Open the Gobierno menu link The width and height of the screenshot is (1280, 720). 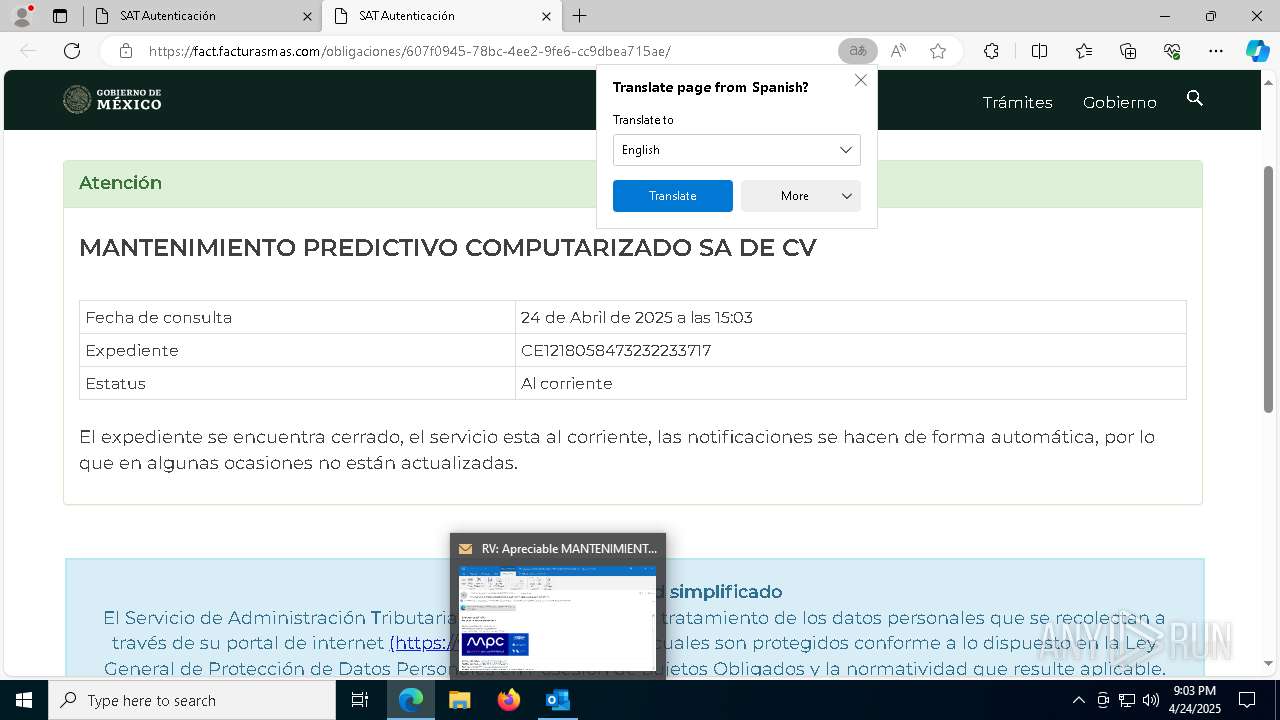[x=1120, y=102]
